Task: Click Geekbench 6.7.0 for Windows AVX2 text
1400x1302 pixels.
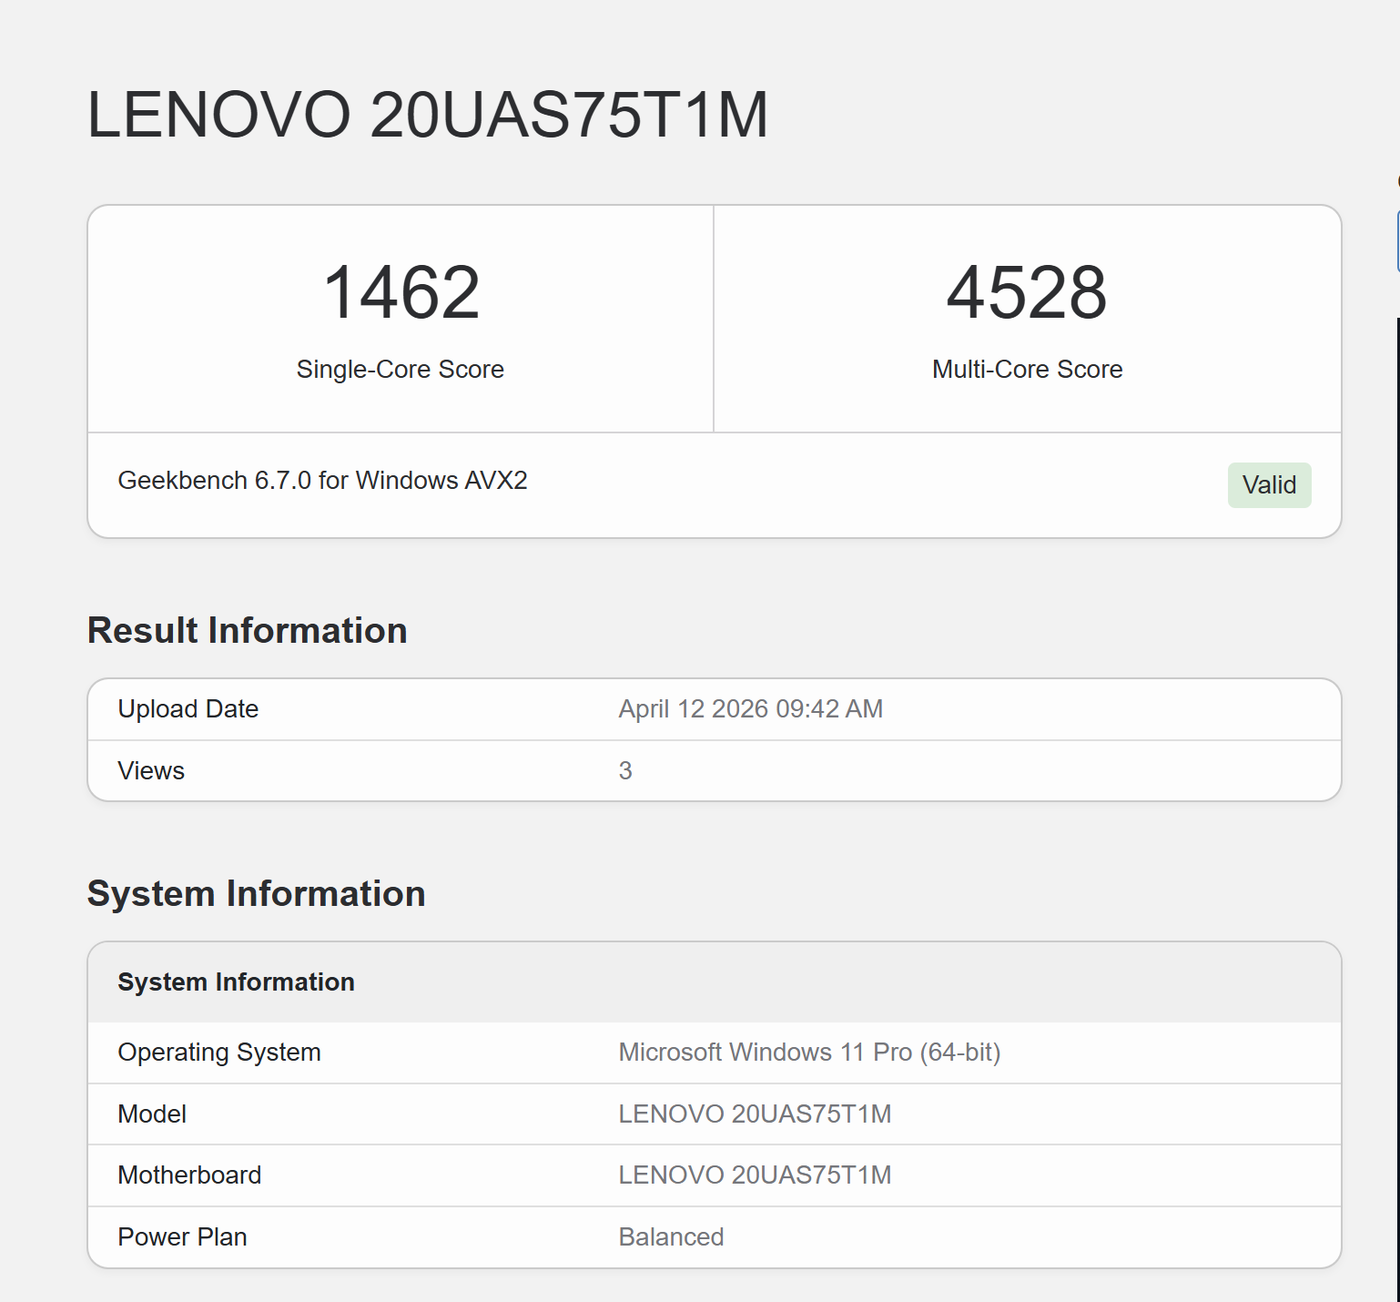Action: point(322,480)
